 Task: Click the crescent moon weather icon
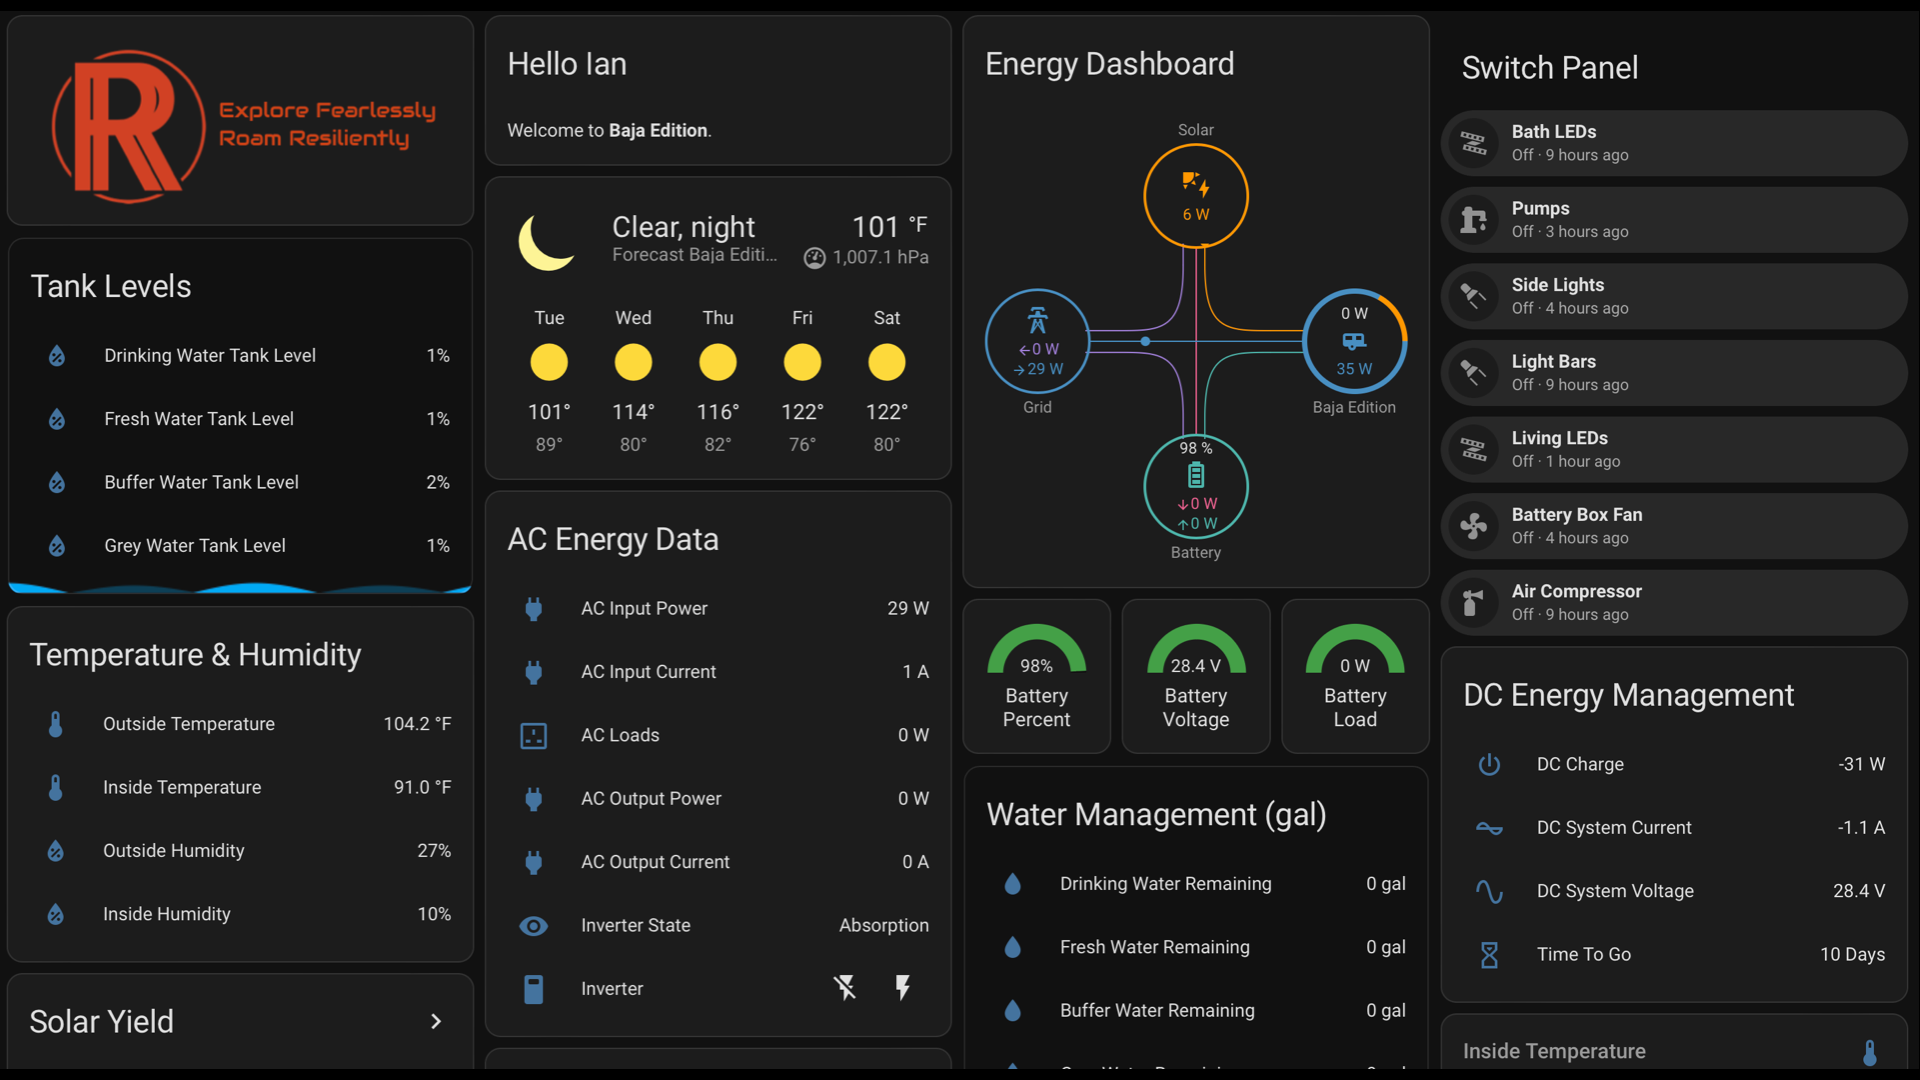[546, 241]
